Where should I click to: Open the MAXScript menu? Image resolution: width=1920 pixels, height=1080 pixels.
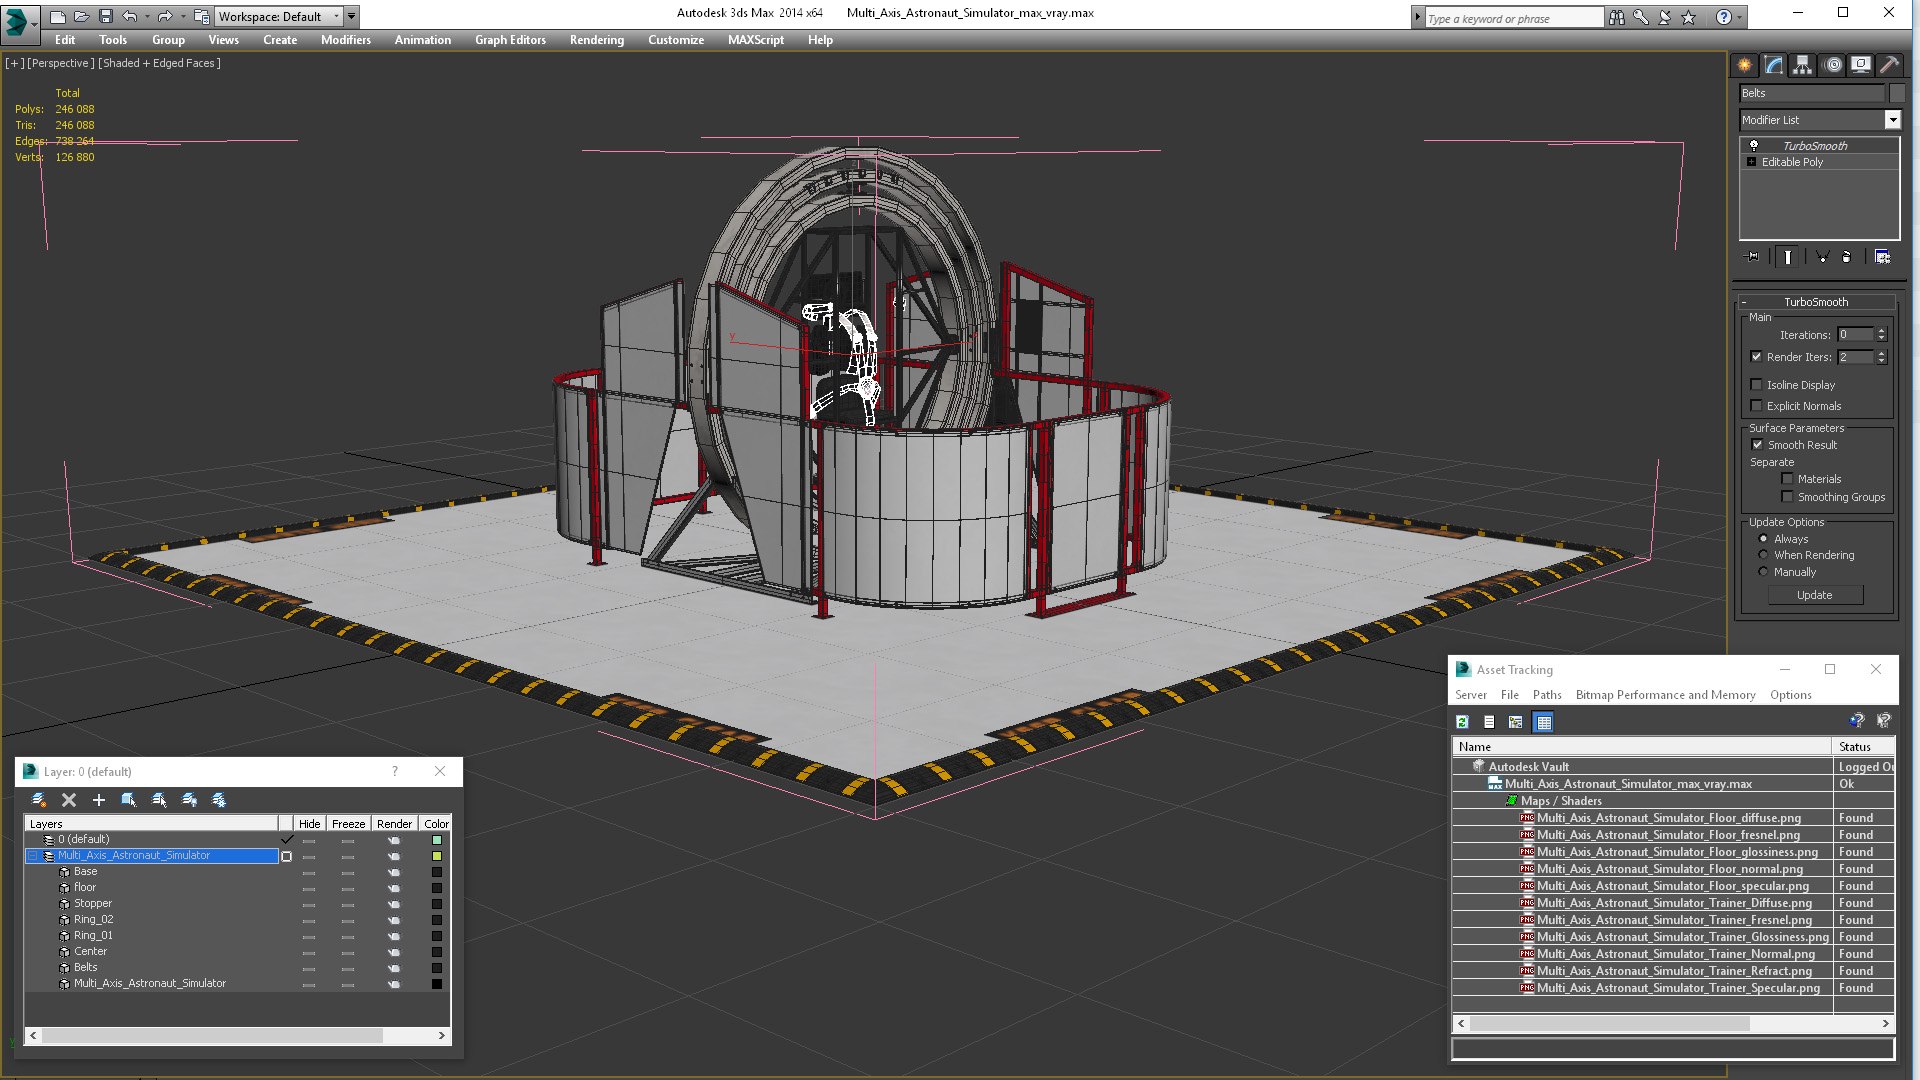point(756,40)
